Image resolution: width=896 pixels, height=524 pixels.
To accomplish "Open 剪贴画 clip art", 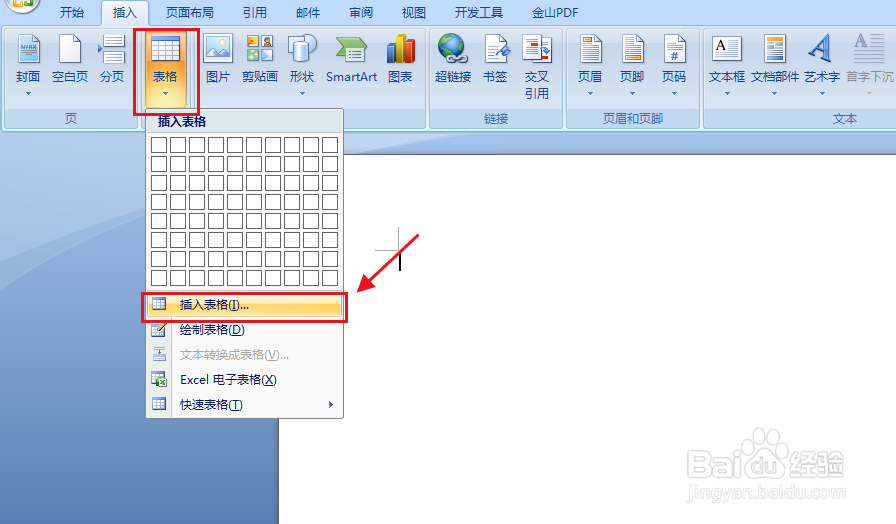I will click(260, 59).
